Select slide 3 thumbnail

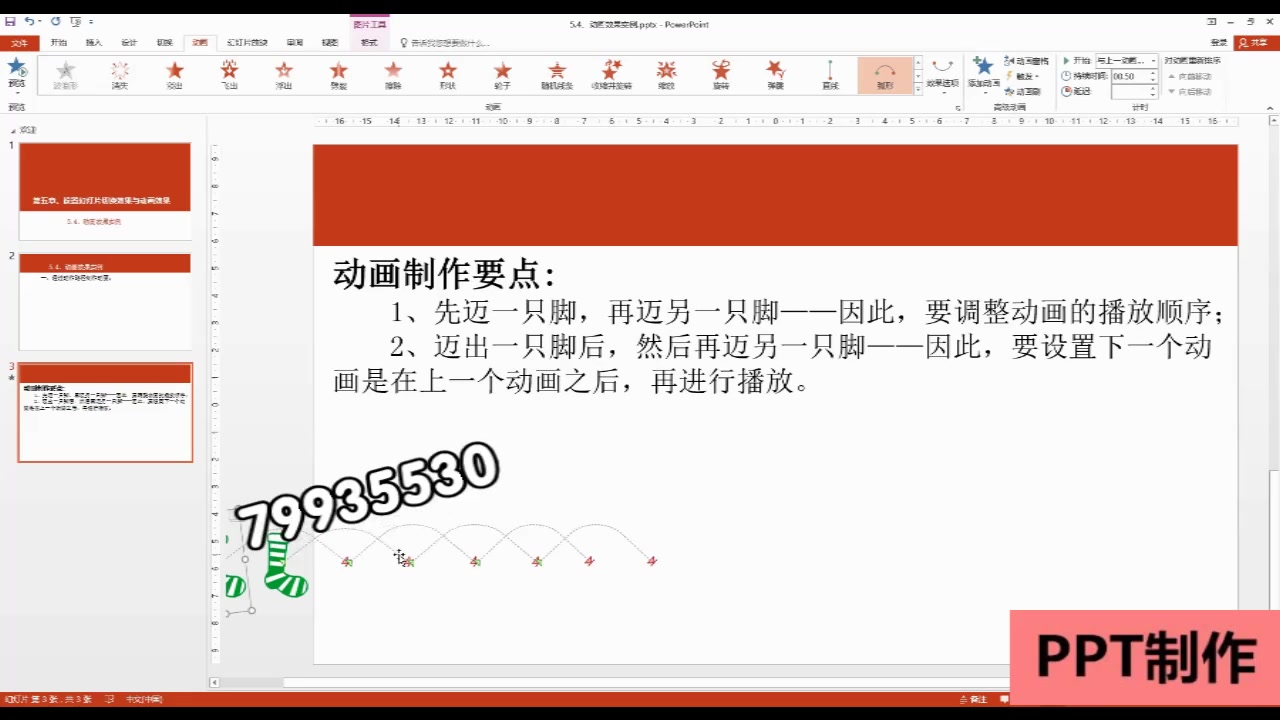[105, 412]
